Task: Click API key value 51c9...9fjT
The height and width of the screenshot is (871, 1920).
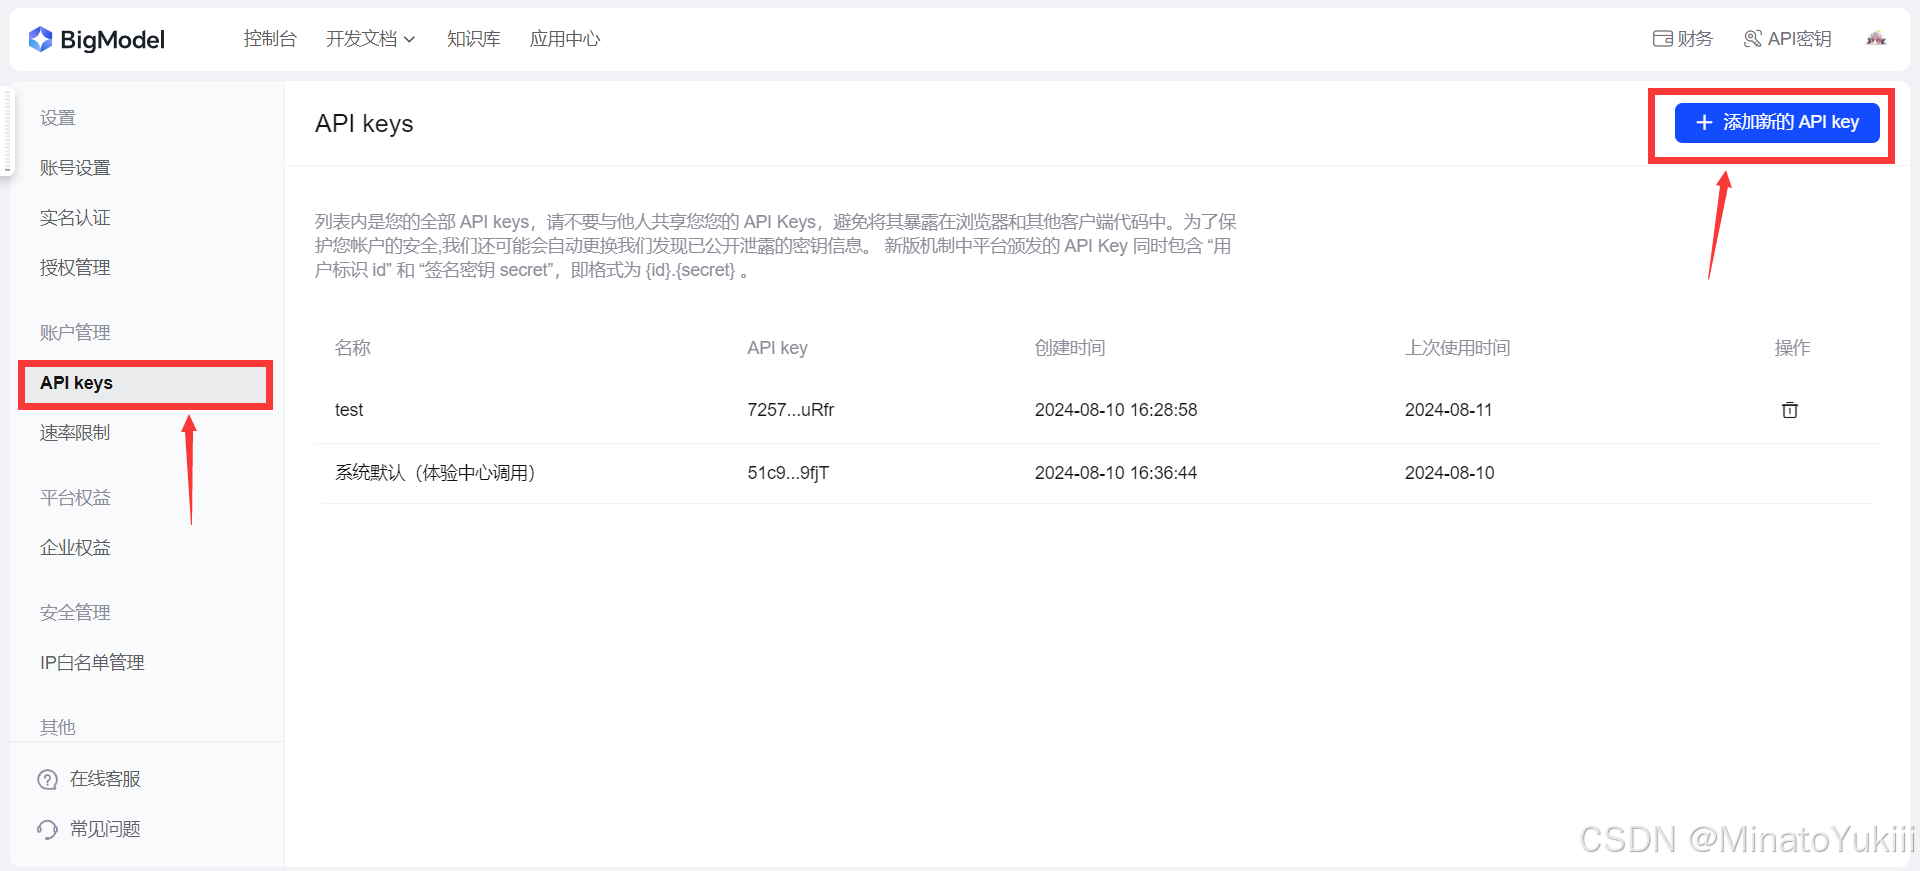Action: pos(788,473)
